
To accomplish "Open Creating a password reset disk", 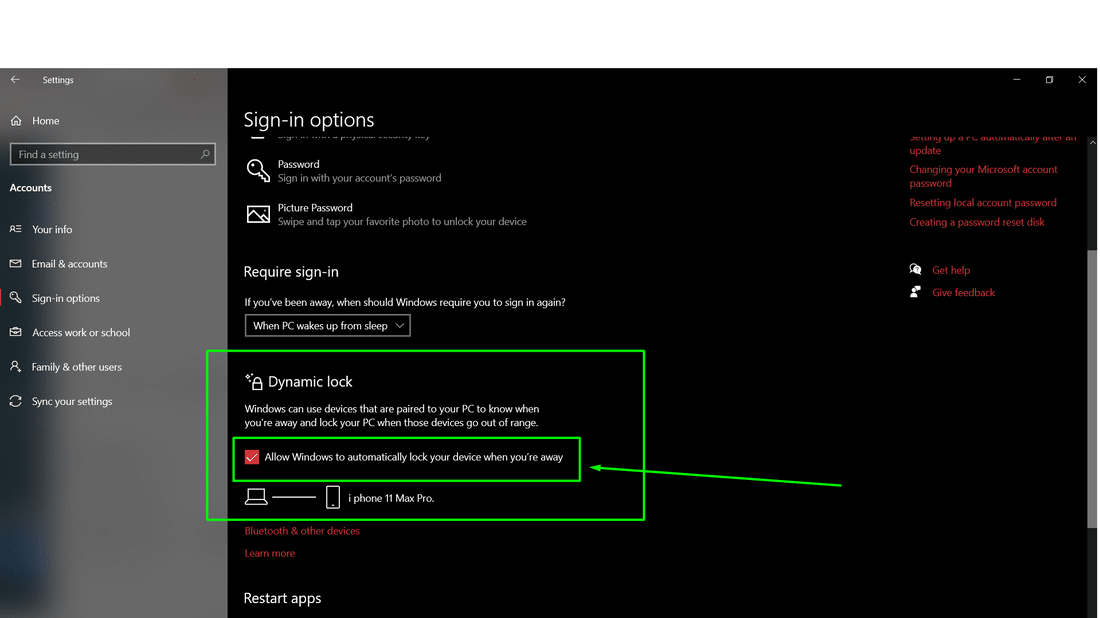I will tap(977, 221).
